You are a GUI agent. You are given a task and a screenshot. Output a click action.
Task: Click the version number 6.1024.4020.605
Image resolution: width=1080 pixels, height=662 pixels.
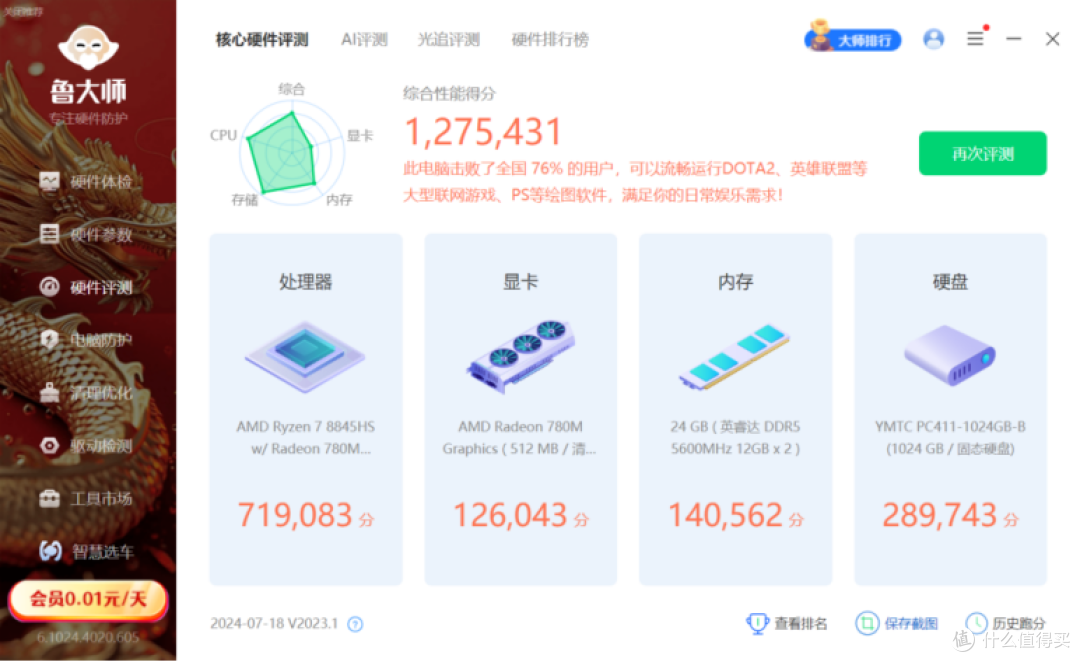87,638
